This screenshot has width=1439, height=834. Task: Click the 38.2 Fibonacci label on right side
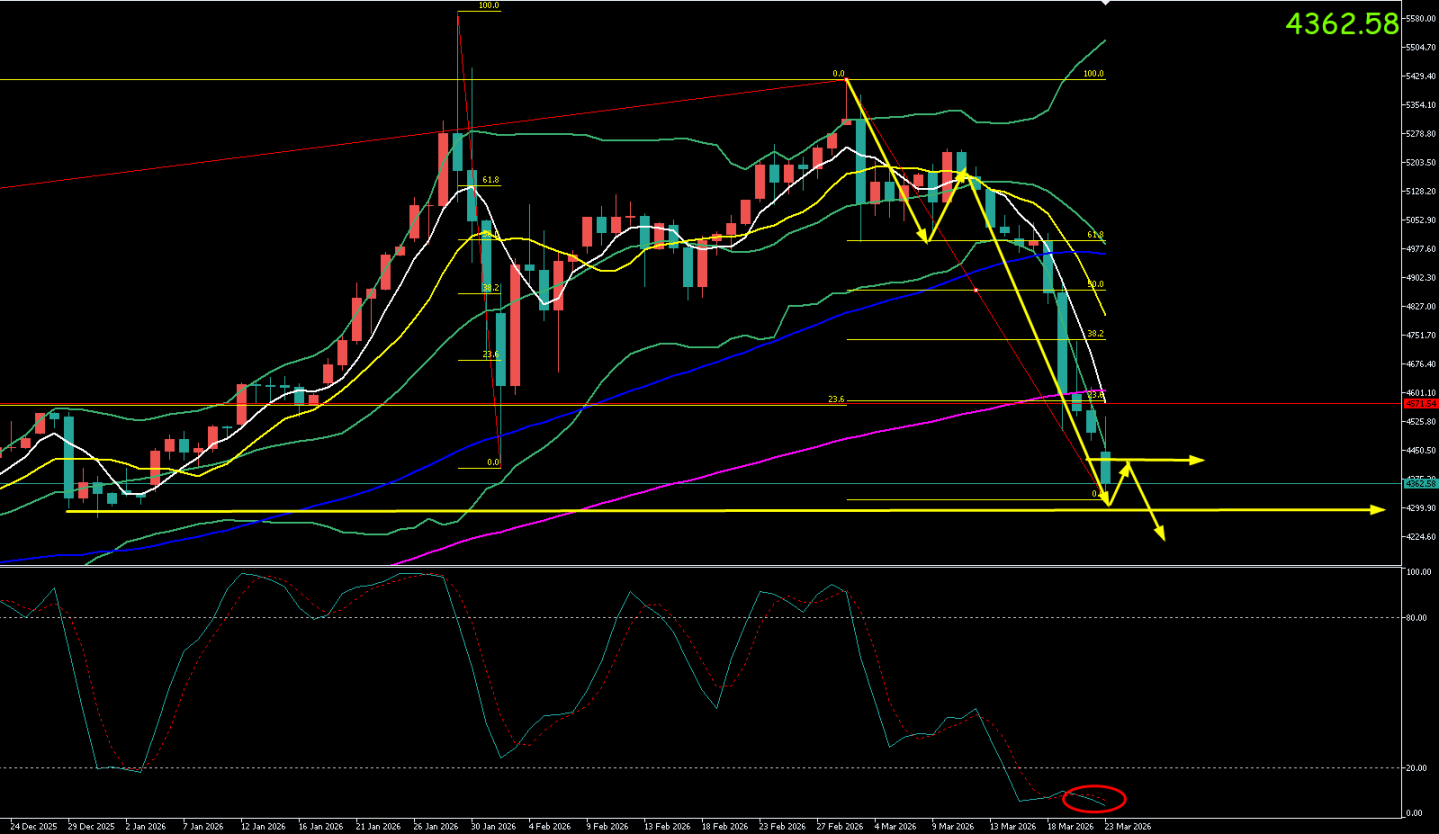1095,334
